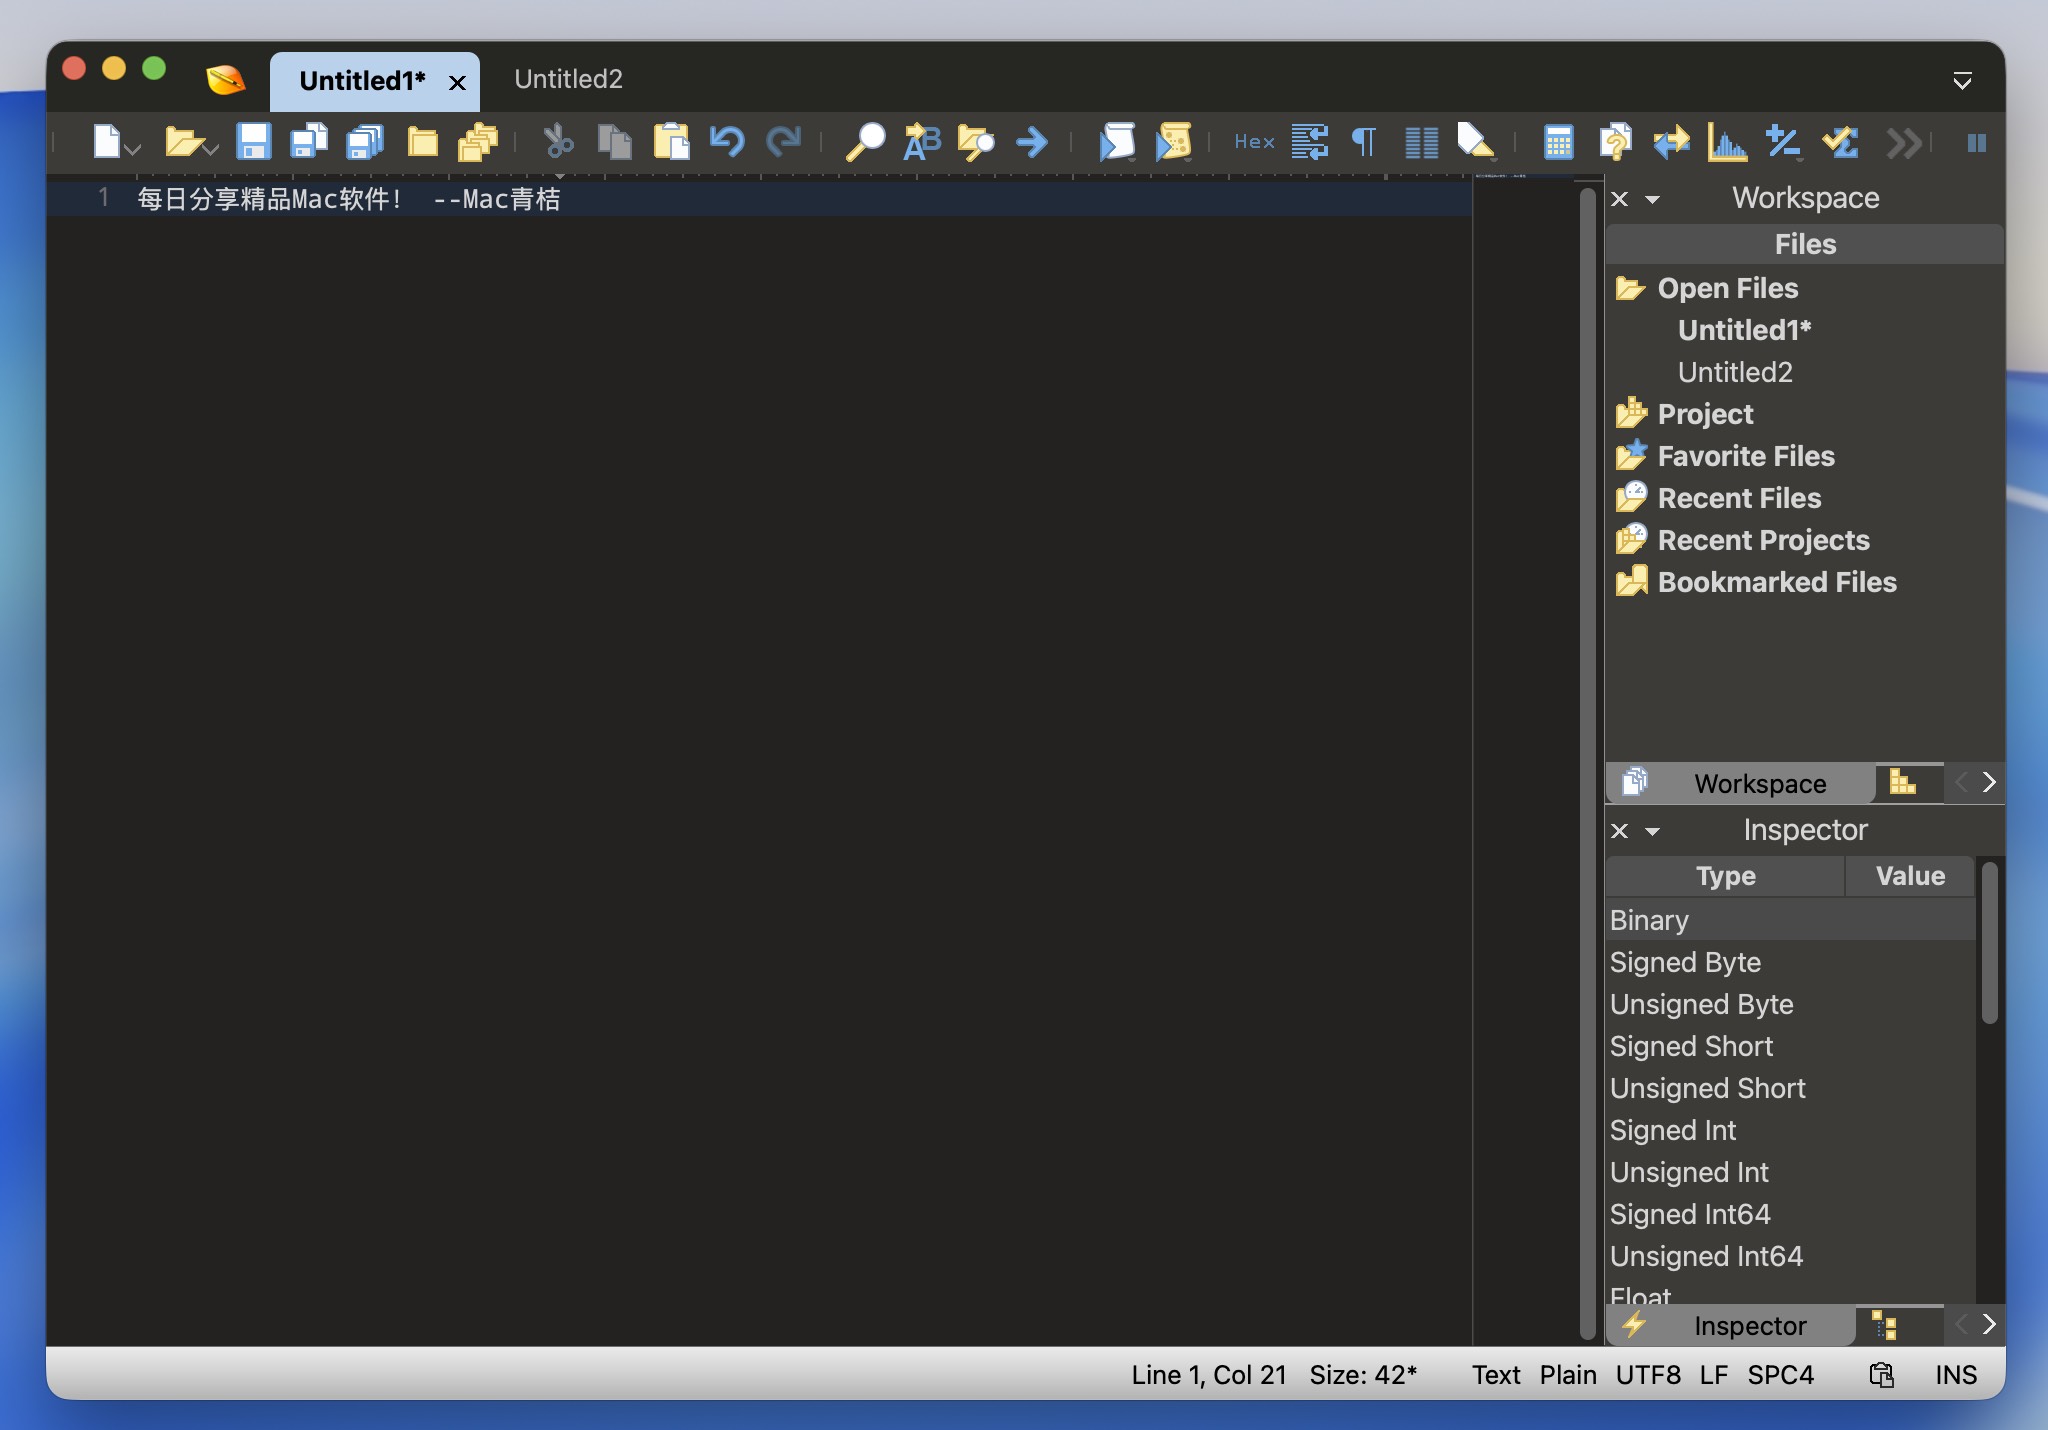Click the Save file icon
The image size is (2048, 1430).
click(x=253, y=142)
